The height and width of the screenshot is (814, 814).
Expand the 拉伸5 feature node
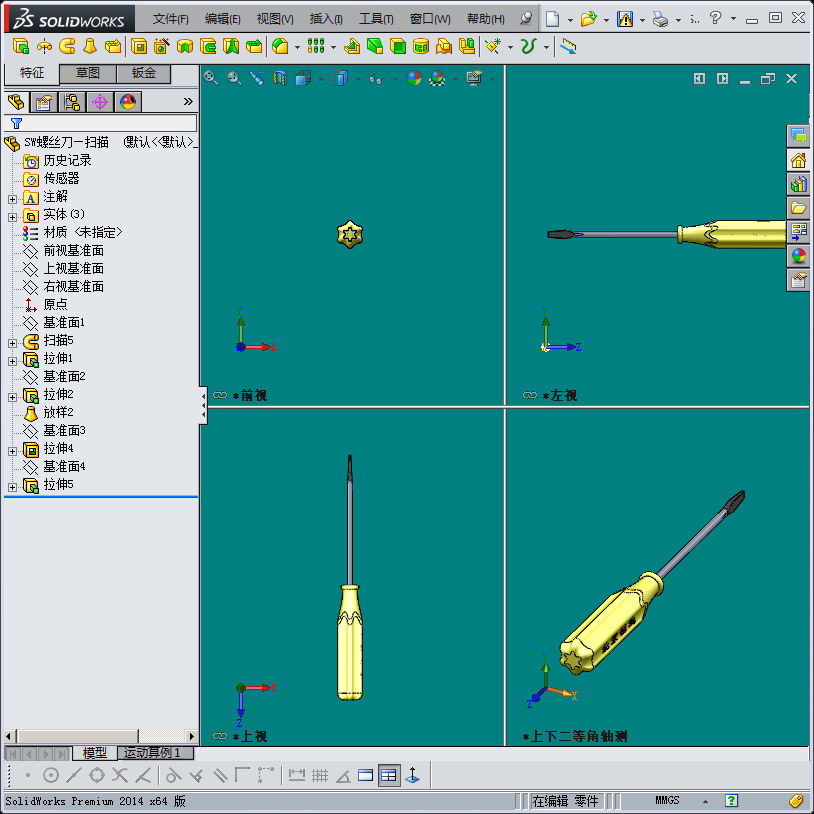pyautogui.click(x=12, y=487)
